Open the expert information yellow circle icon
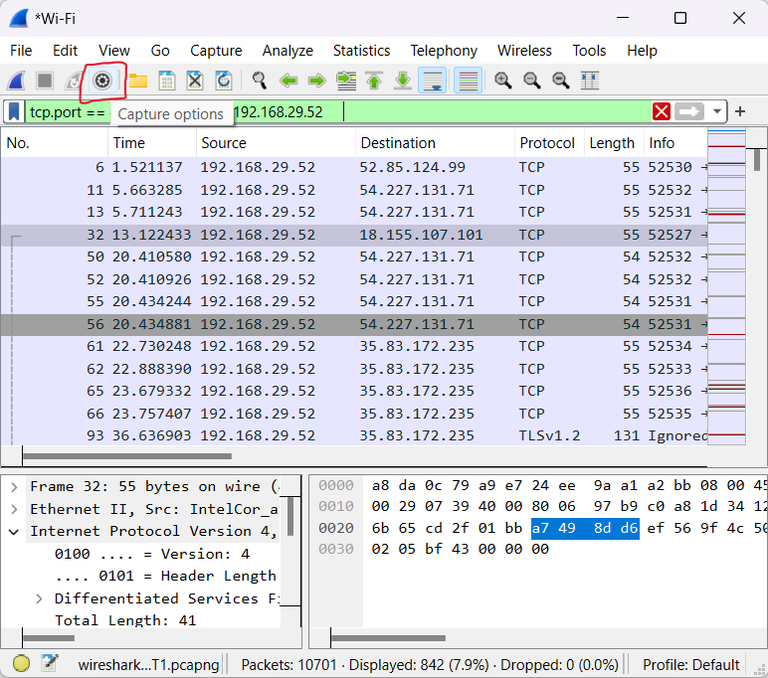This screenshot has height=678, width=768. coord(21,663)
